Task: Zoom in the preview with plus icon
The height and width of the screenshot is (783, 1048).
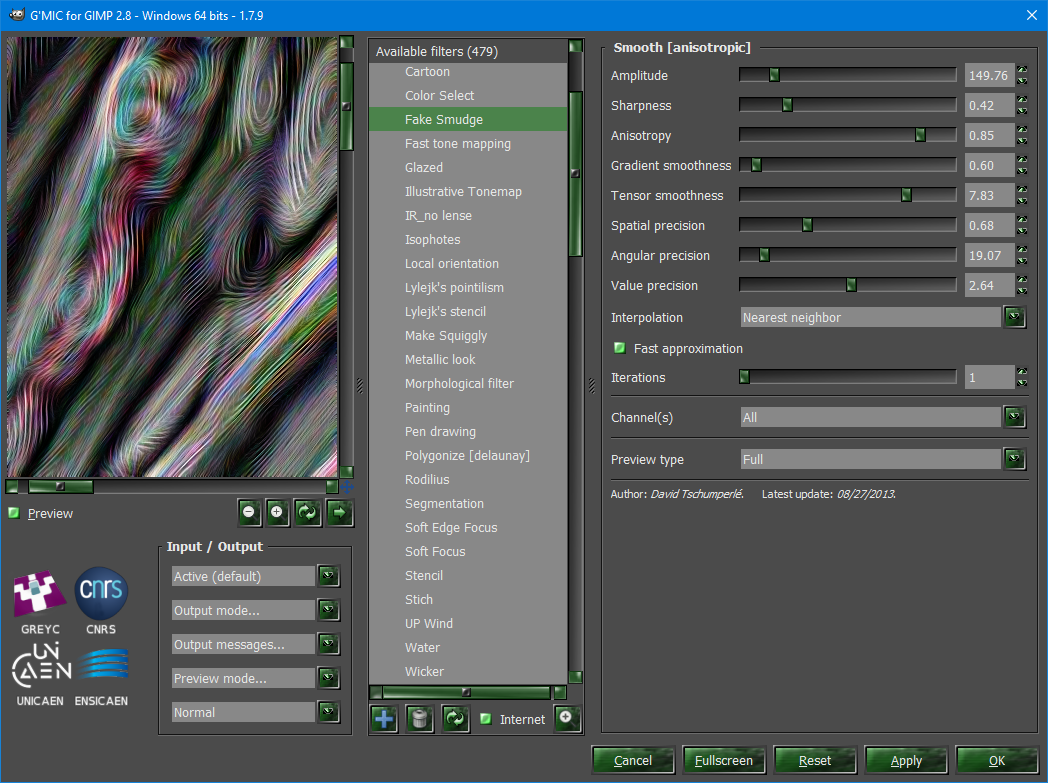Action: pos(277,512)
